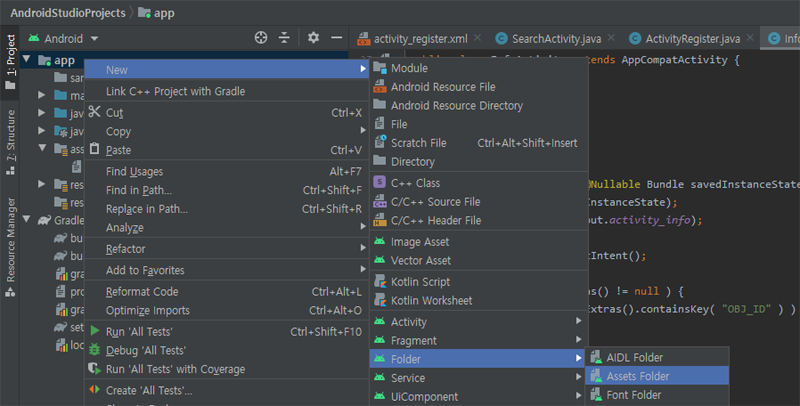This screenshot has width=800, height=406.
Task: Collapse the app module tree node
Action: tap(27, 60)
